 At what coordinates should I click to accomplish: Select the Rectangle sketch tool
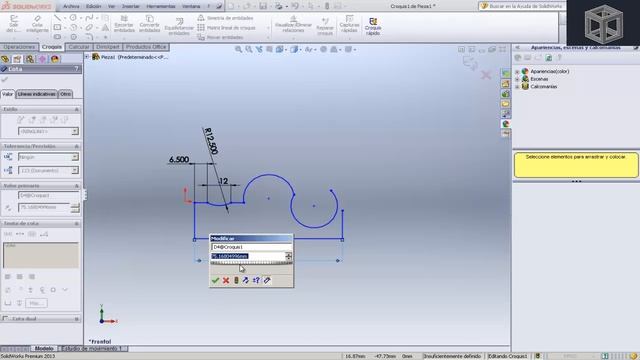(x=57, y=27)
